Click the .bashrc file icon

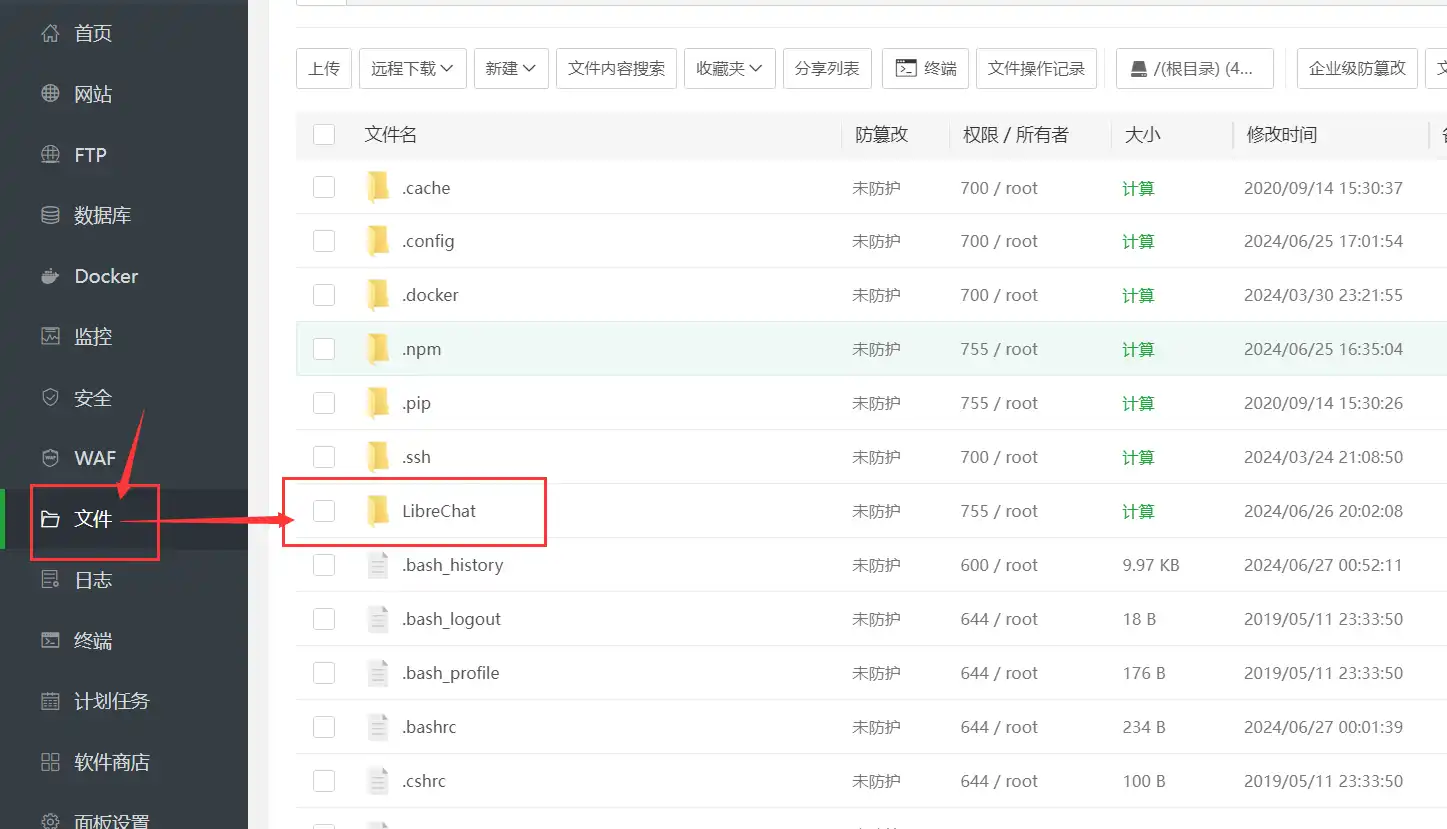[x=378, y=727]
